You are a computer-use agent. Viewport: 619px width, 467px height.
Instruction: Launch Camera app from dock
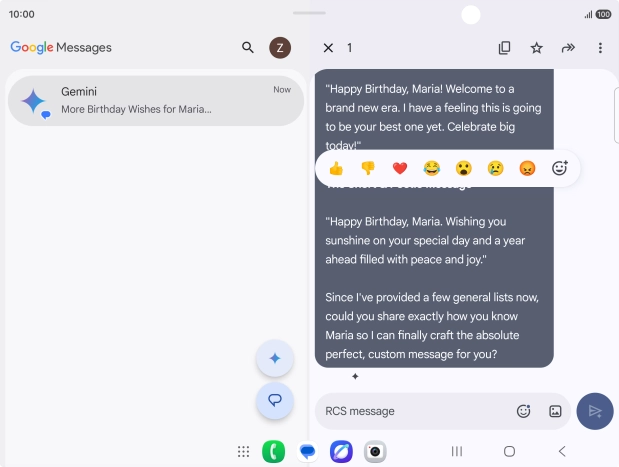click(375, 452)
